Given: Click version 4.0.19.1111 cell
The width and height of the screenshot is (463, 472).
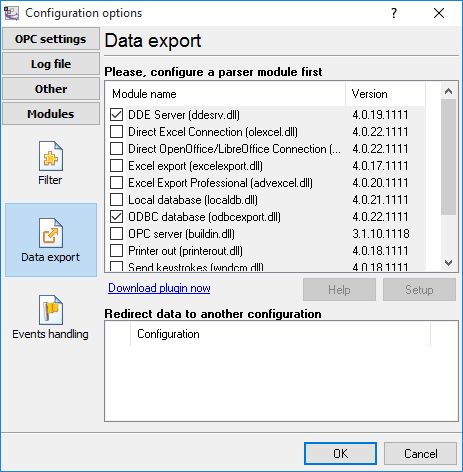Looking at the screenshot, I should click(380, 115).
